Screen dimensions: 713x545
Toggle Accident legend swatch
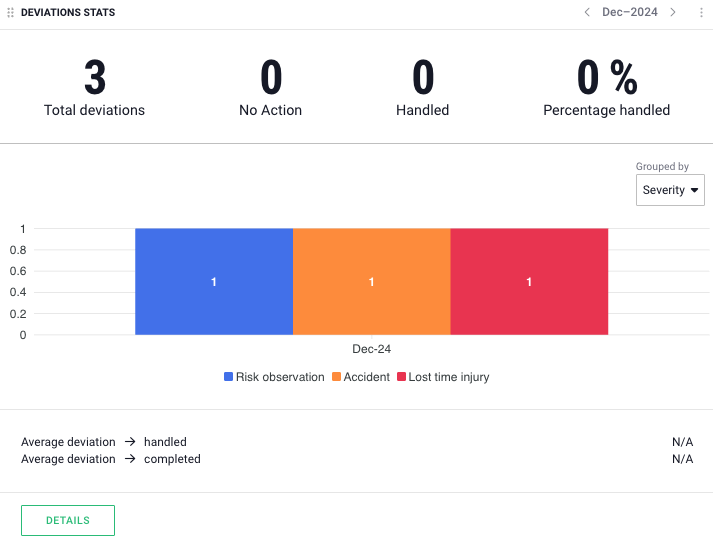click(337, 377)
